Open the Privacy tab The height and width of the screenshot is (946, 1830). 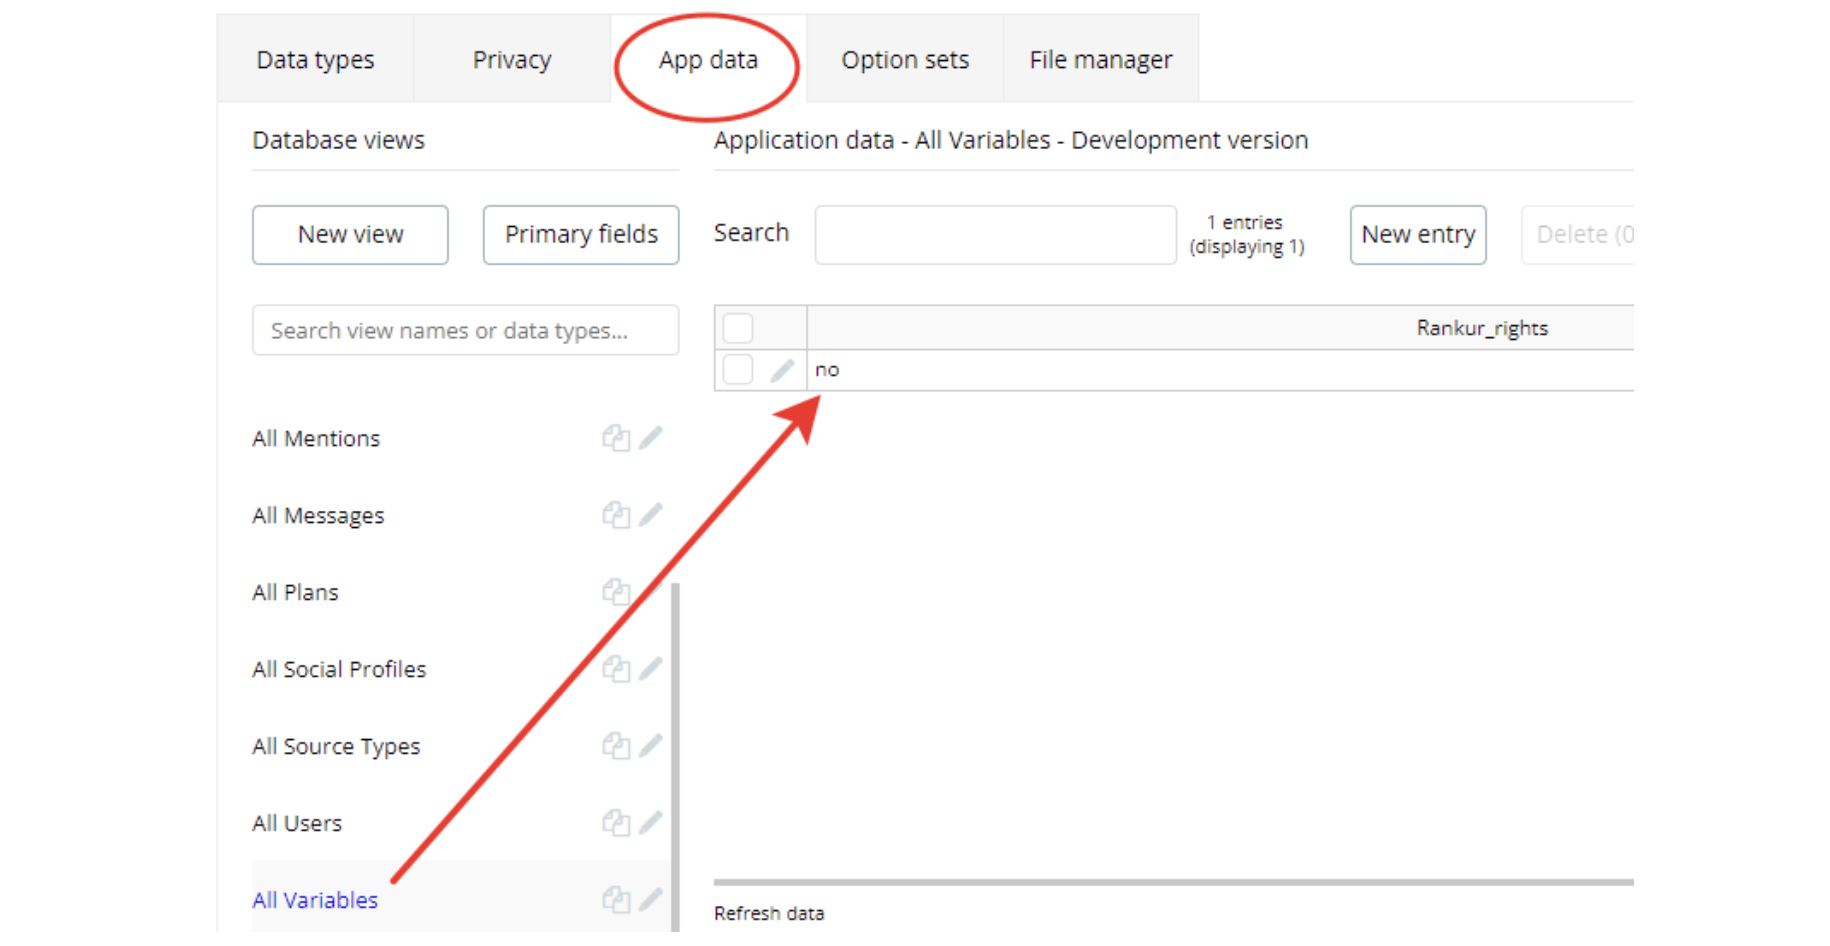point(512,60)
